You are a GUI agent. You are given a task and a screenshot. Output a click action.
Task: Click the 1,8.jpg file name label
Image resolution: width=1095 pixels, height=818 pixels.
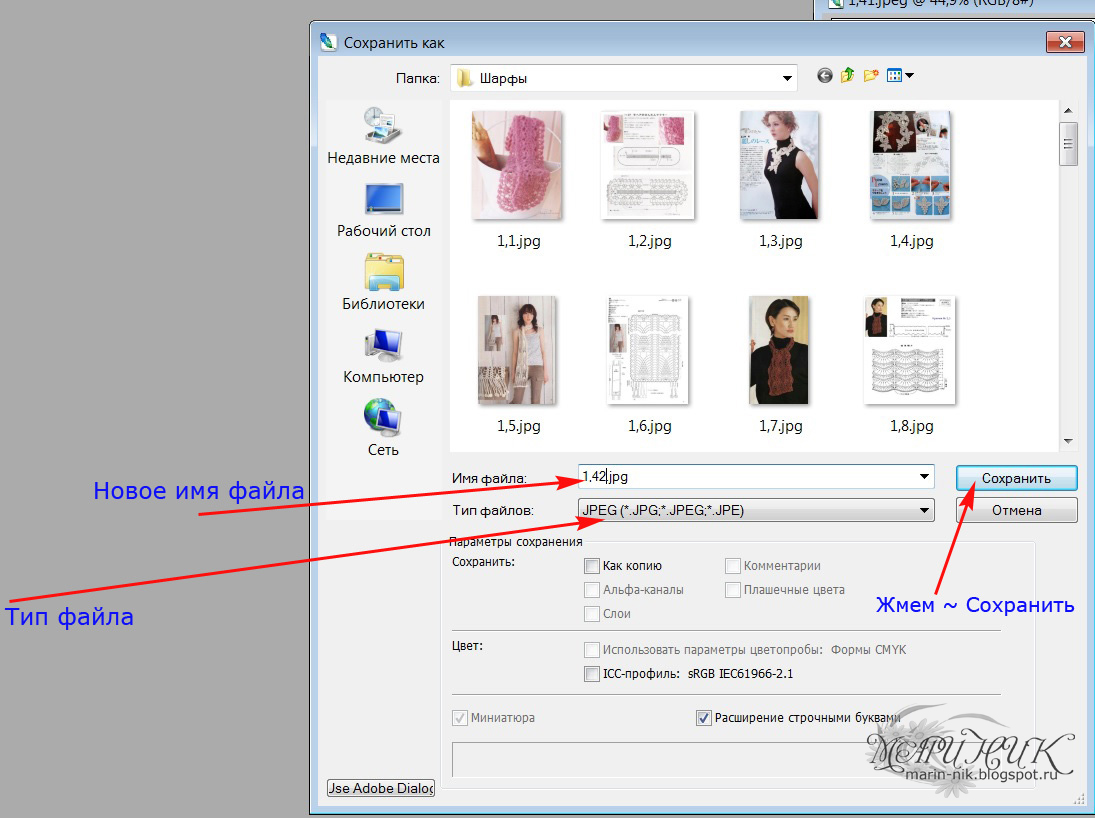pos(911,426)
